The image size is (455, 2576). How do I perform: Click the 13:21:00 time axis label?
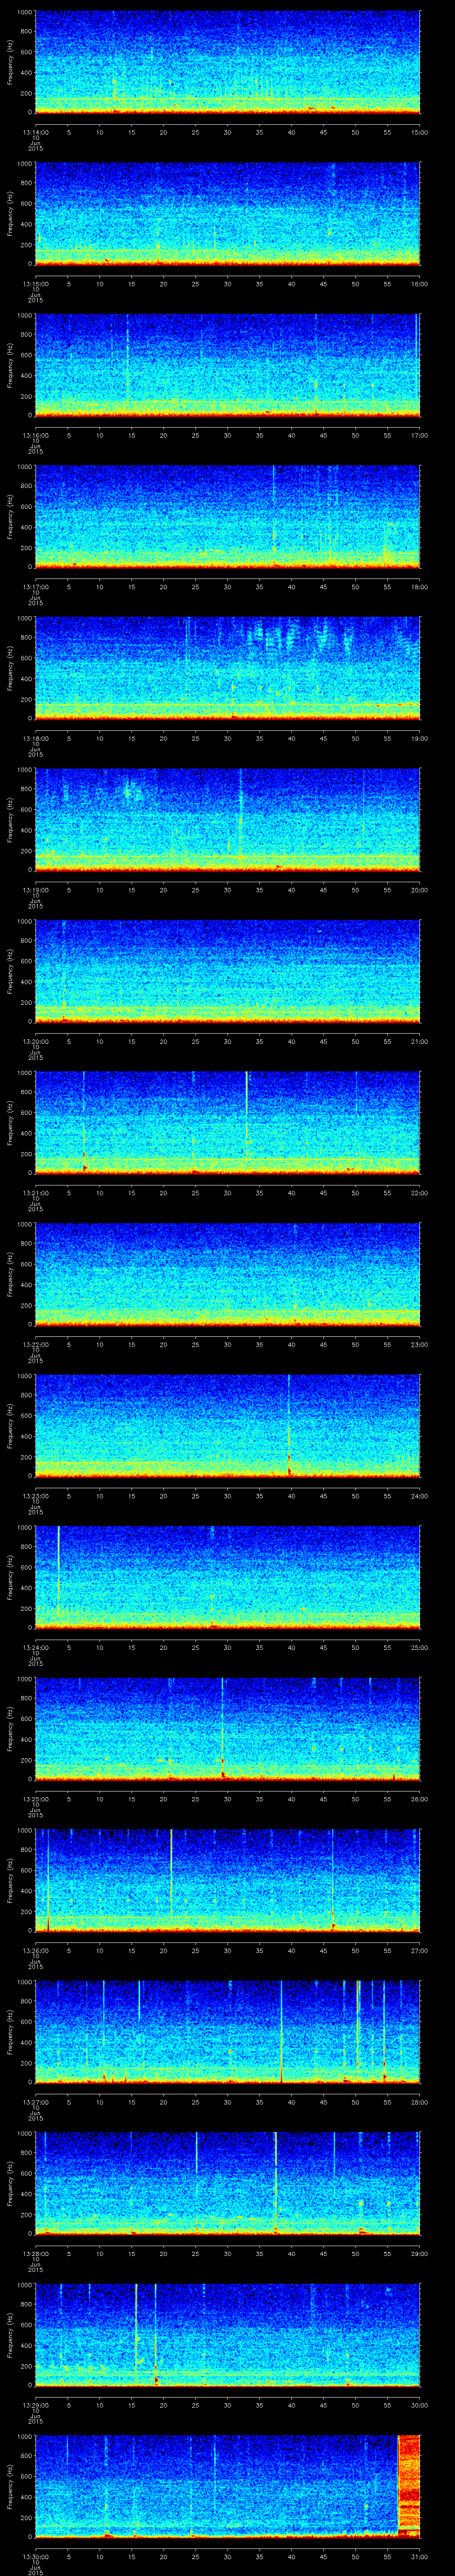pyautogui.click(x=35, y=1192)
